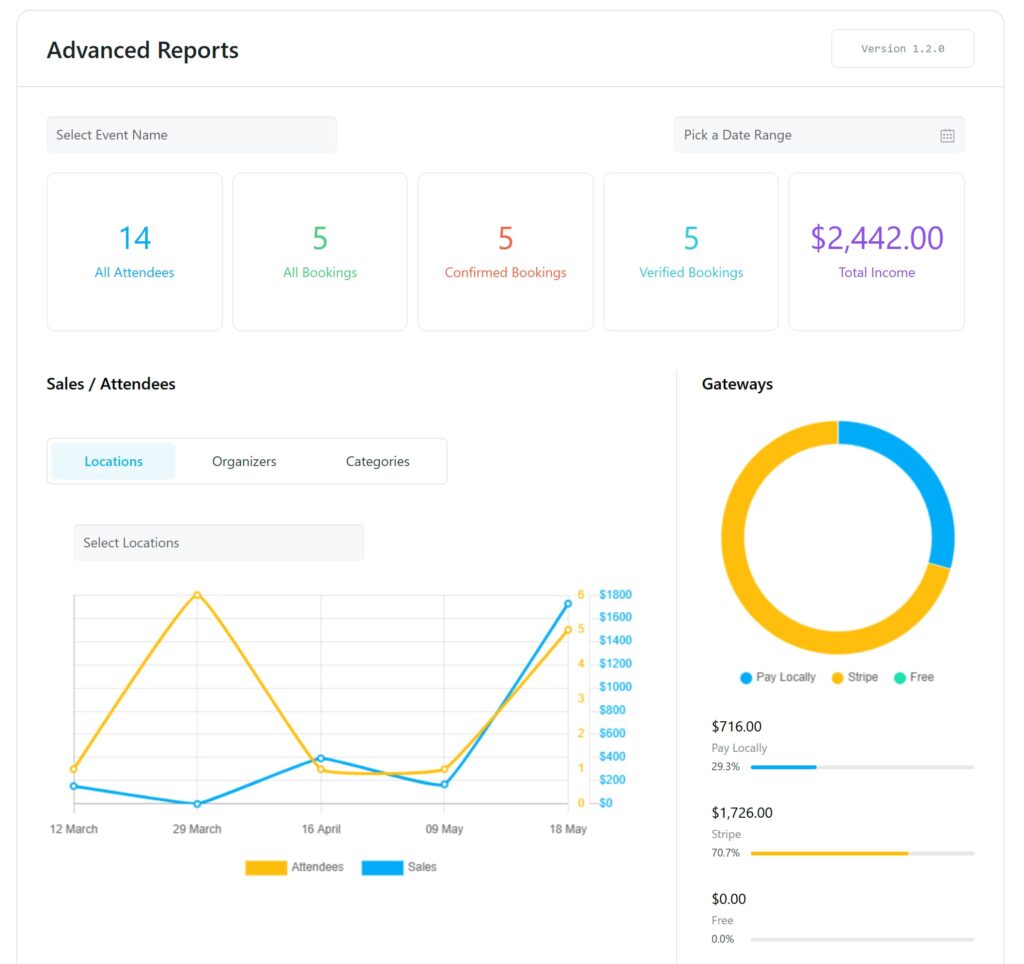Select the Confirmed Bookings card
The width and height of the screenshot is (1024, 964).
coord(505,250)
